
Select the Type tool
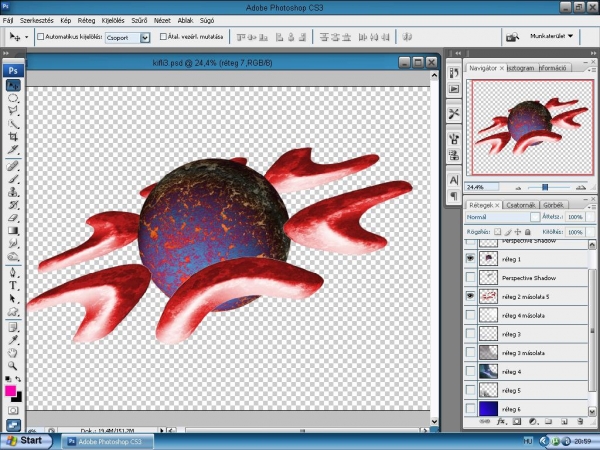(13, 285)
